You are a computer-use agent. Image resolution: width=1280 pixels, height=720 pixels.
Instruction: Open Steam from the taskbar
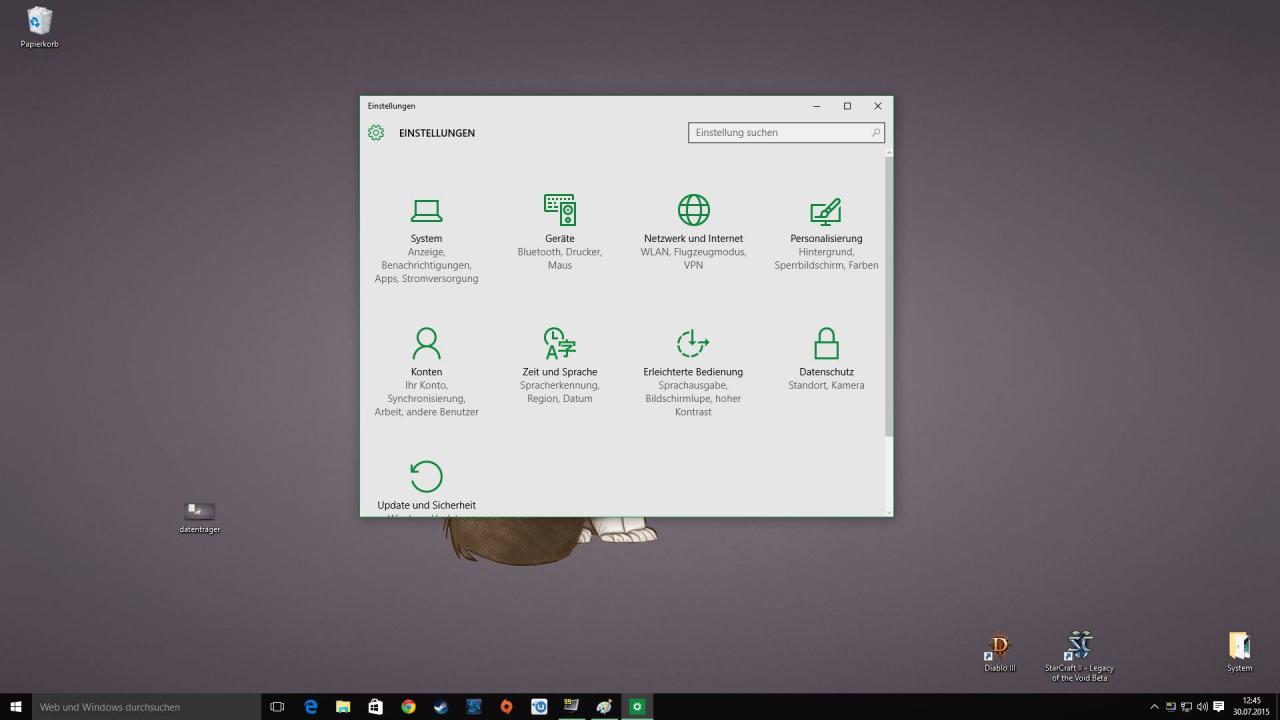click(x=441, y=707)
